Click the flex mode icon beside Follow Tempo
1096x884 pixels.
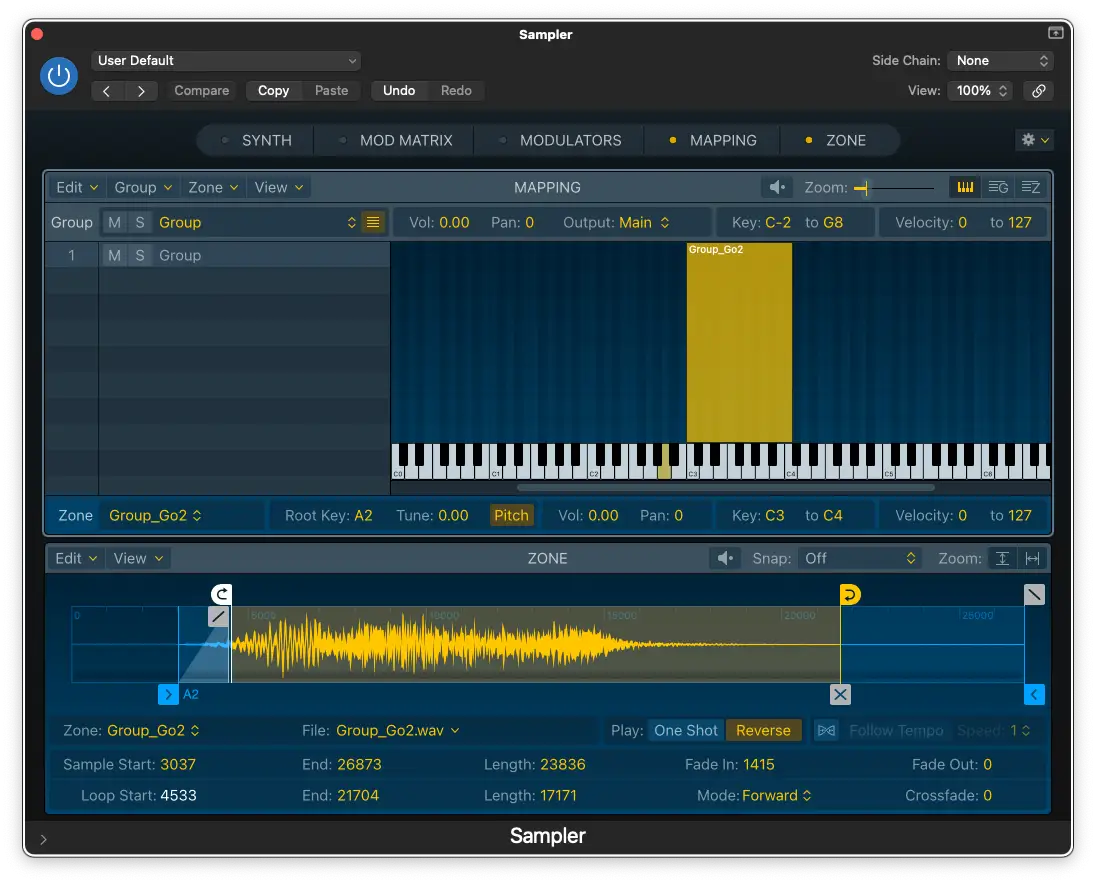pos(826,731)
